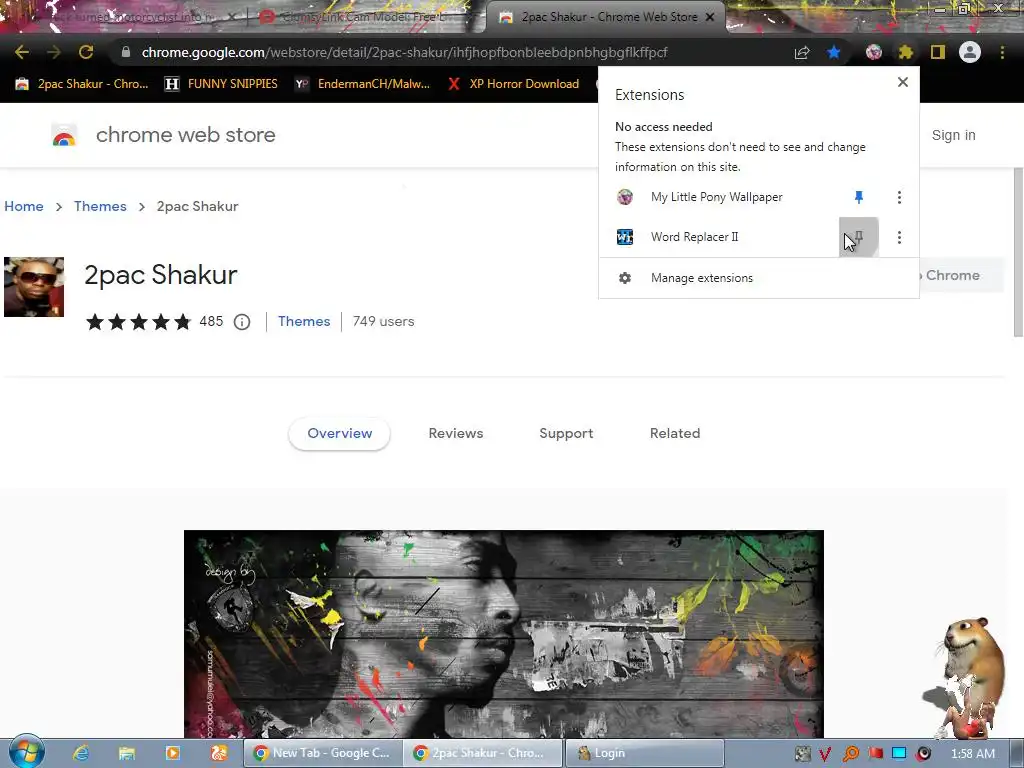This screenshot has width=1024, height=768.
Task: Click the share page icon in address bar
Action: (802, 52)
